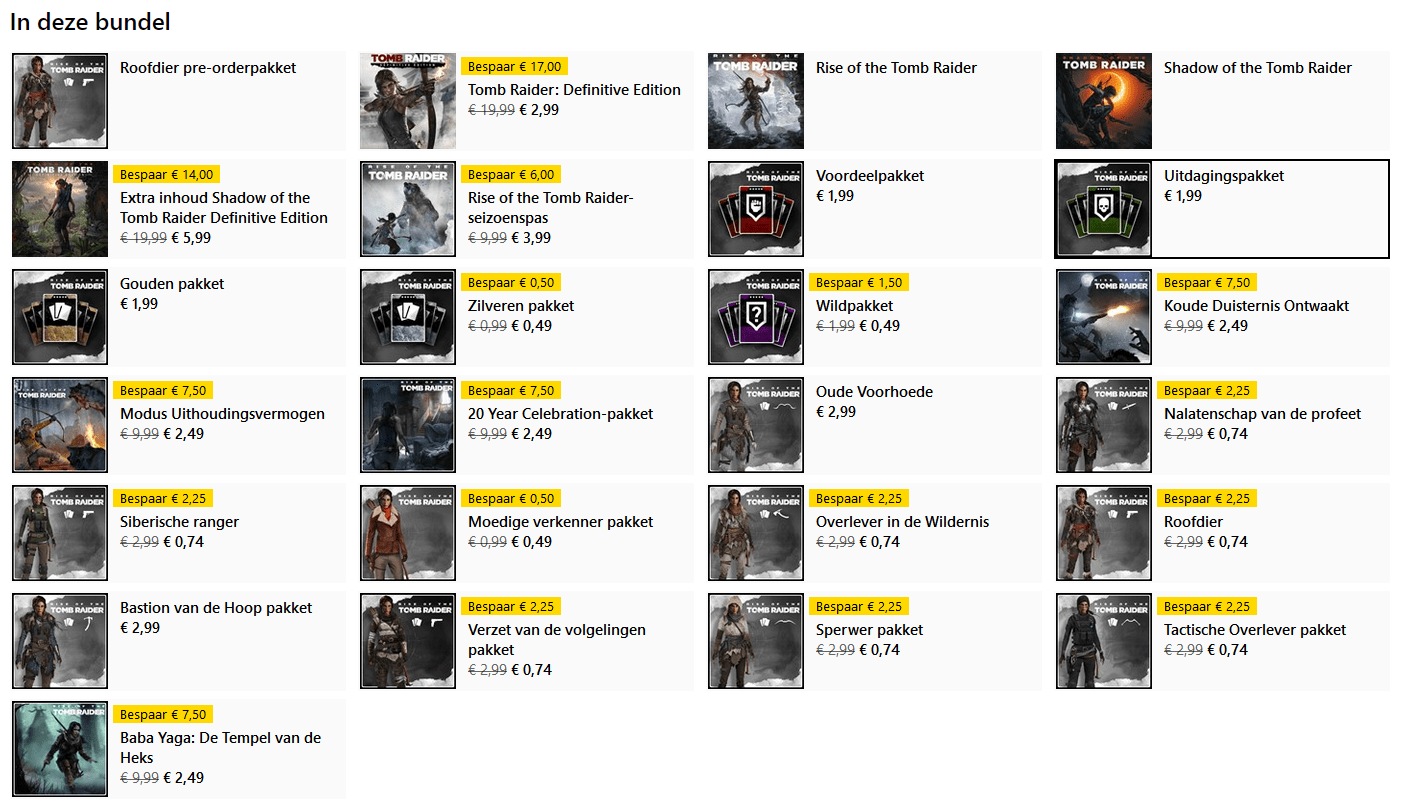1409x808 pixels.
Task: Click Overlever in de Wildernis title
Action: 902,522
